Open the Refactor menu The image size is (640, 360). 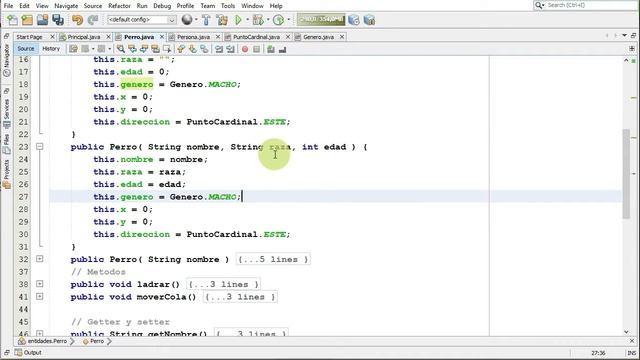(x=119, y=6)
